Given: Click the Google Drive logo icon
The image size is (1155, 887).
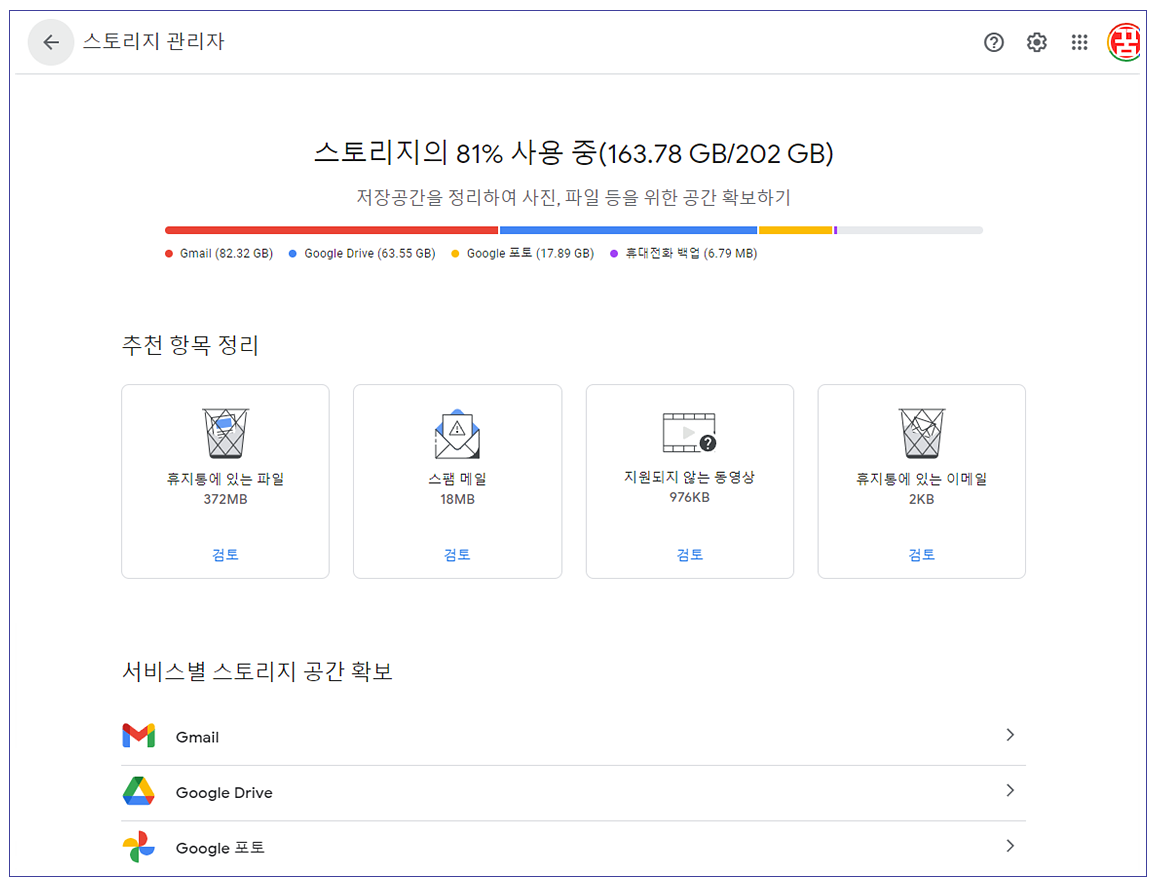Looking at the screenshot, I should click(x=138, y=790).
